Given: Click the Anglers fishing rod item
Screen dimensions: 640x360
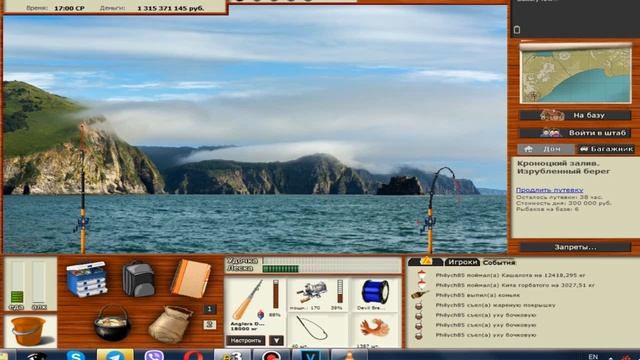Looking at the screenshot, I should [x=248, y=300].
